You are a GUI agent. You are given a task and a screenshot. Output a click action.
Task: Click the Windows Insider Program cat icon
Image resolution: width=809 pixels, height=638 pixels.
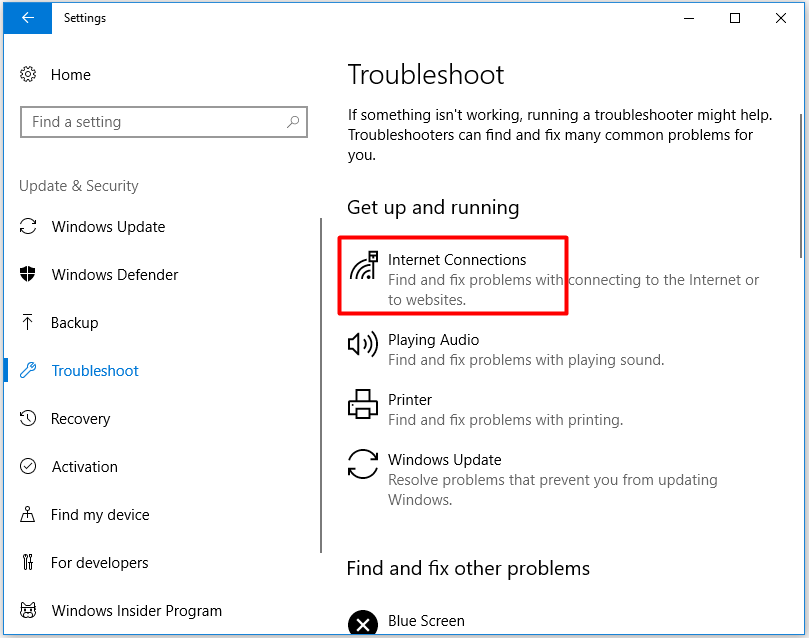pyautogui.click(x=28, y=611)
